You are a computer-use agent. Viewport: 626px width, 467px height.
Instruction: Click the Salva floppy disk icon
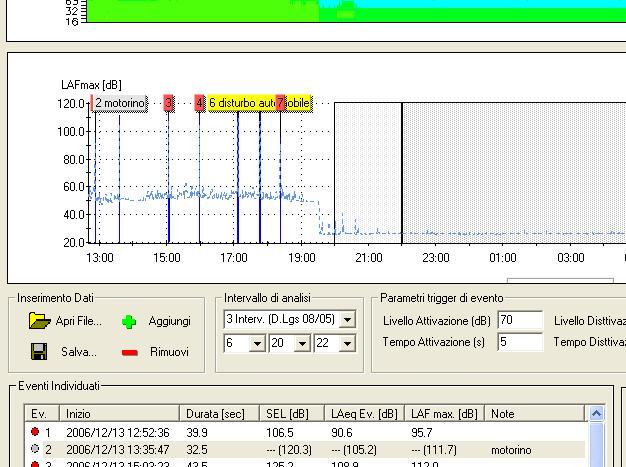pos(39,352)
